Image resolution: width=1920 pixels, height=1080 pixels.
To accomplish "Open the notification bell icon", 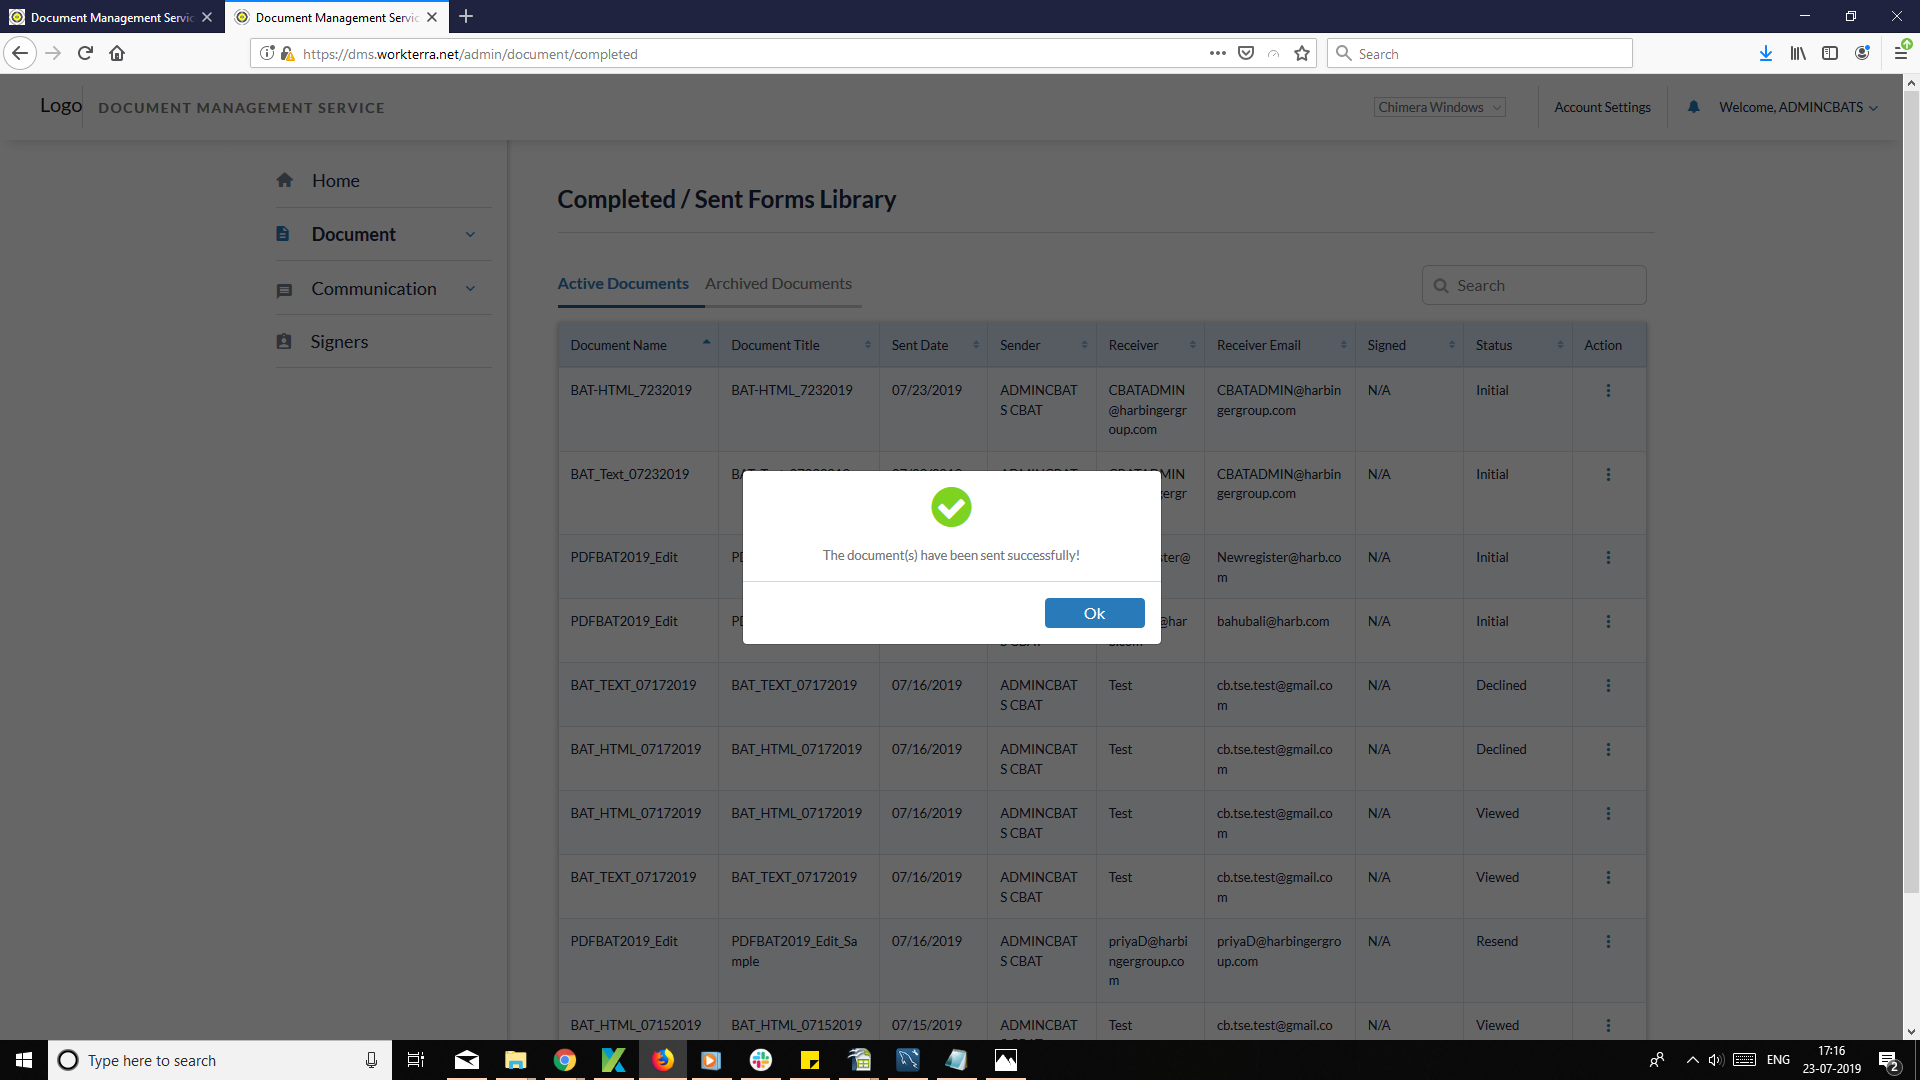I will tap(1694, 107).
